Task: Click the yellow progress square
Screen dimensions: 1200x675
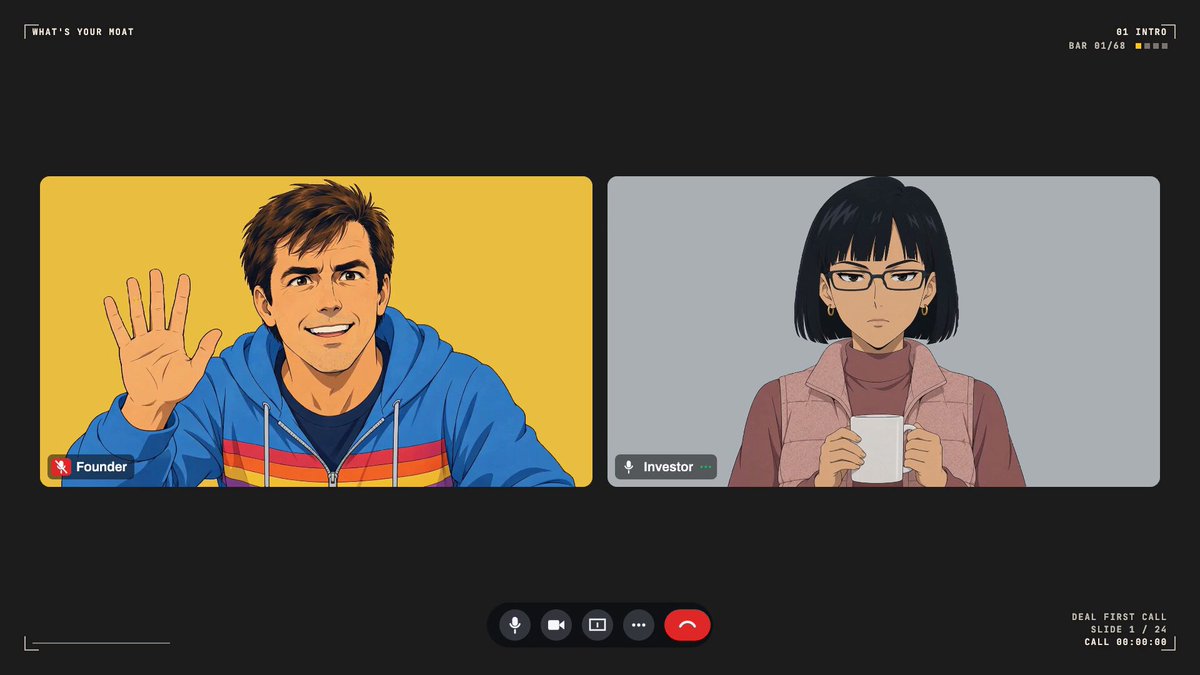Action: point(1138,46)
